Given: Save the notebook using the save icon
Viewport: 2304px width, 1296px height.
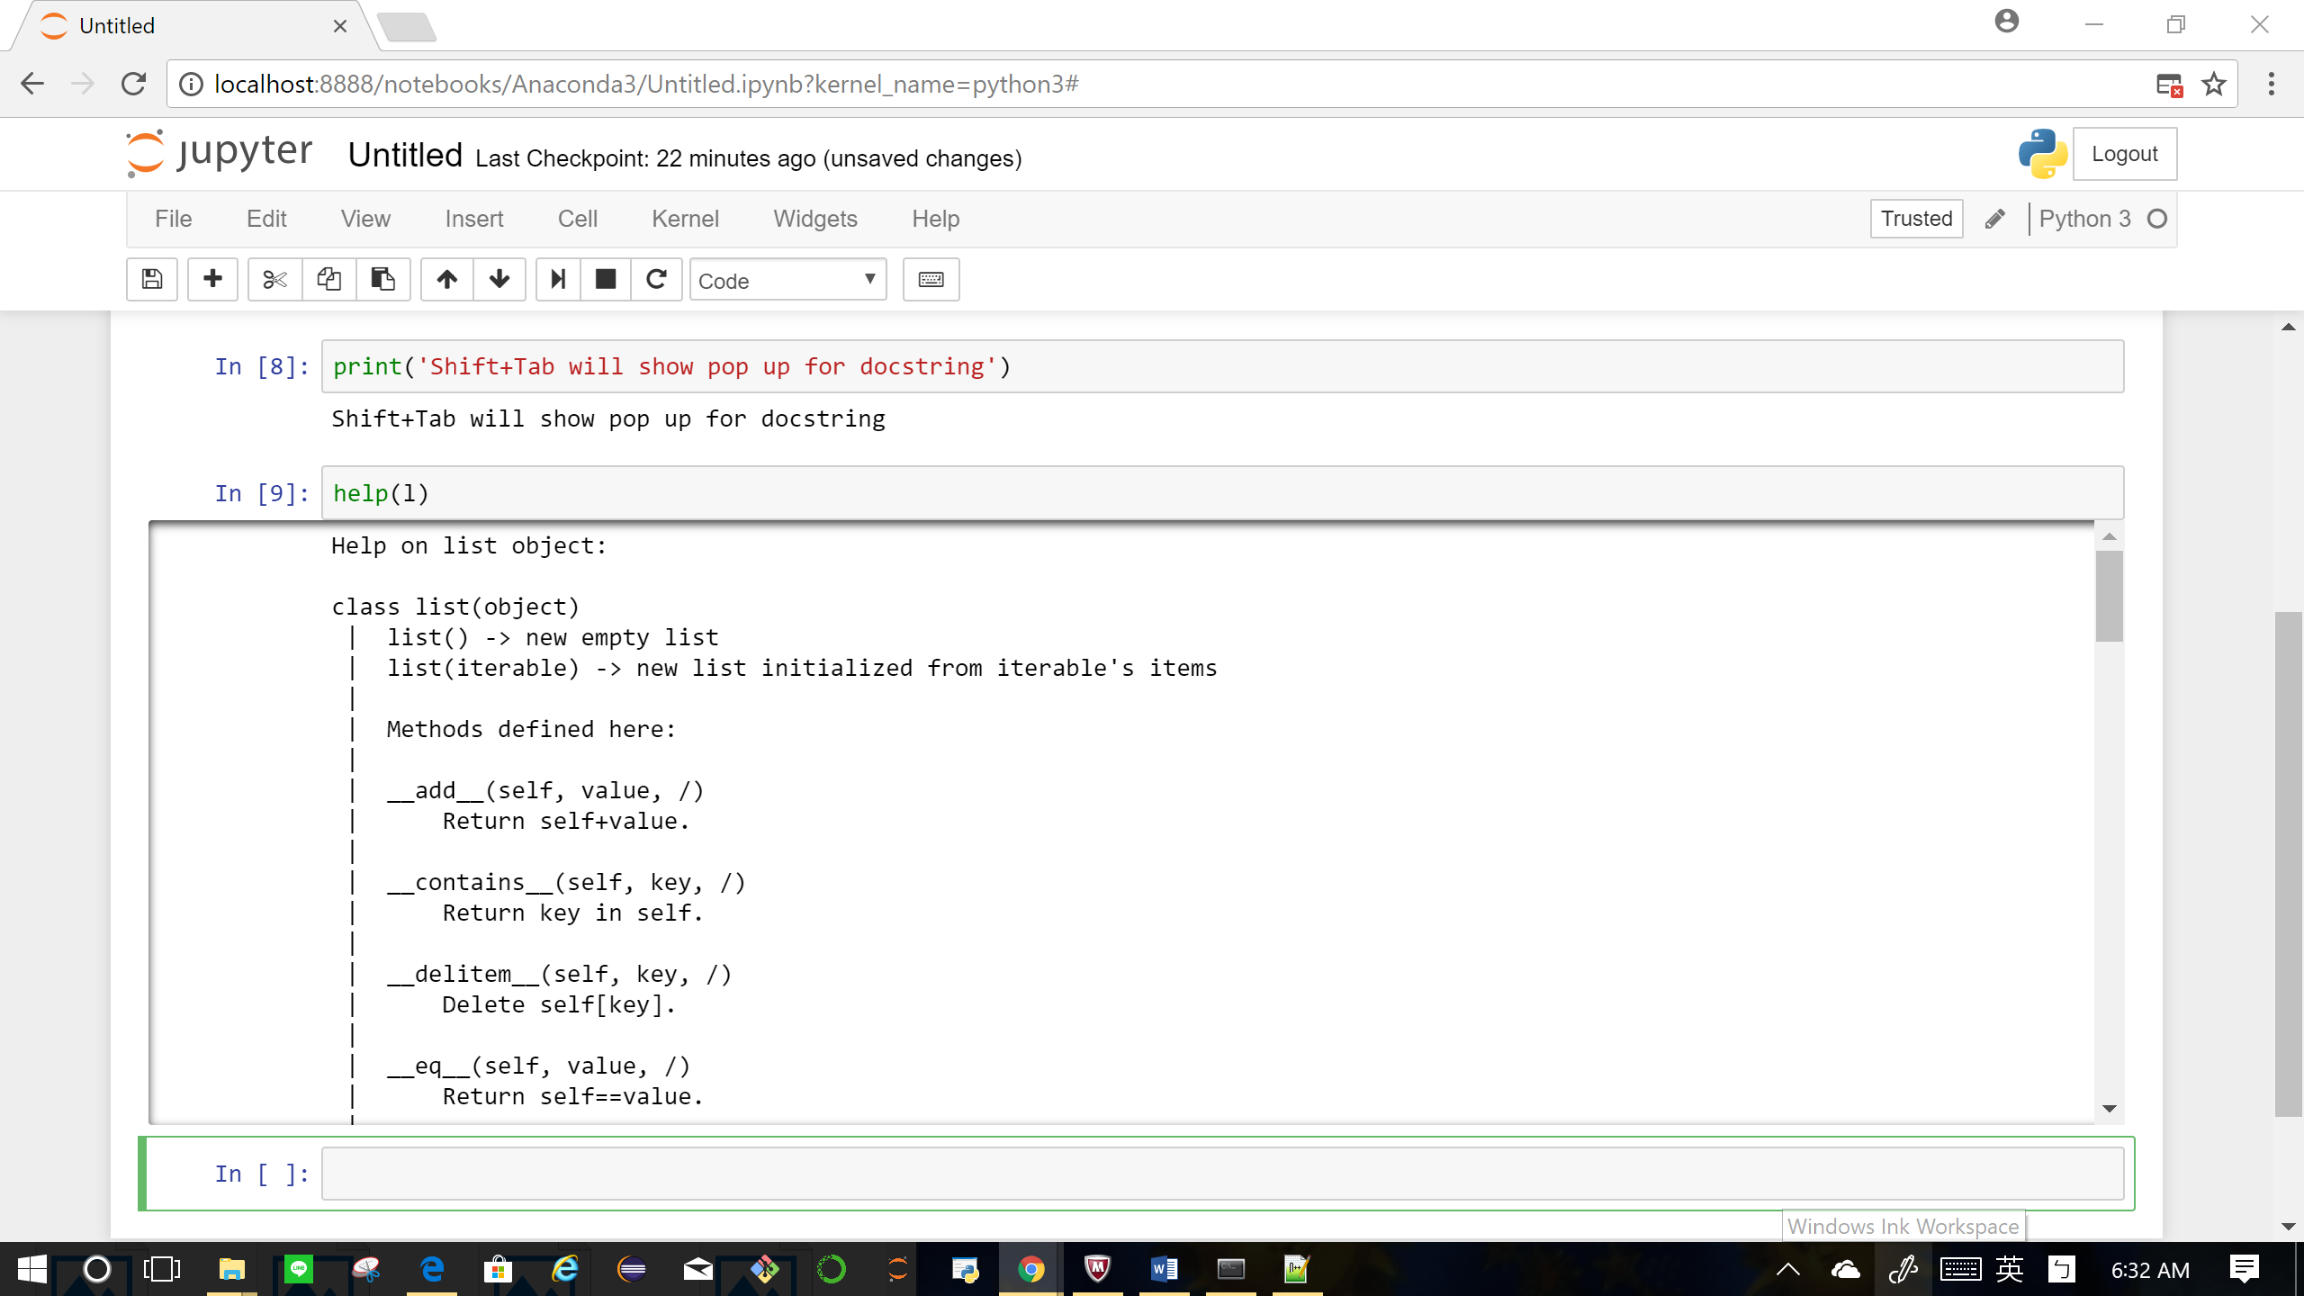Looking at the screenshot, I should click(x=151, y=280).
